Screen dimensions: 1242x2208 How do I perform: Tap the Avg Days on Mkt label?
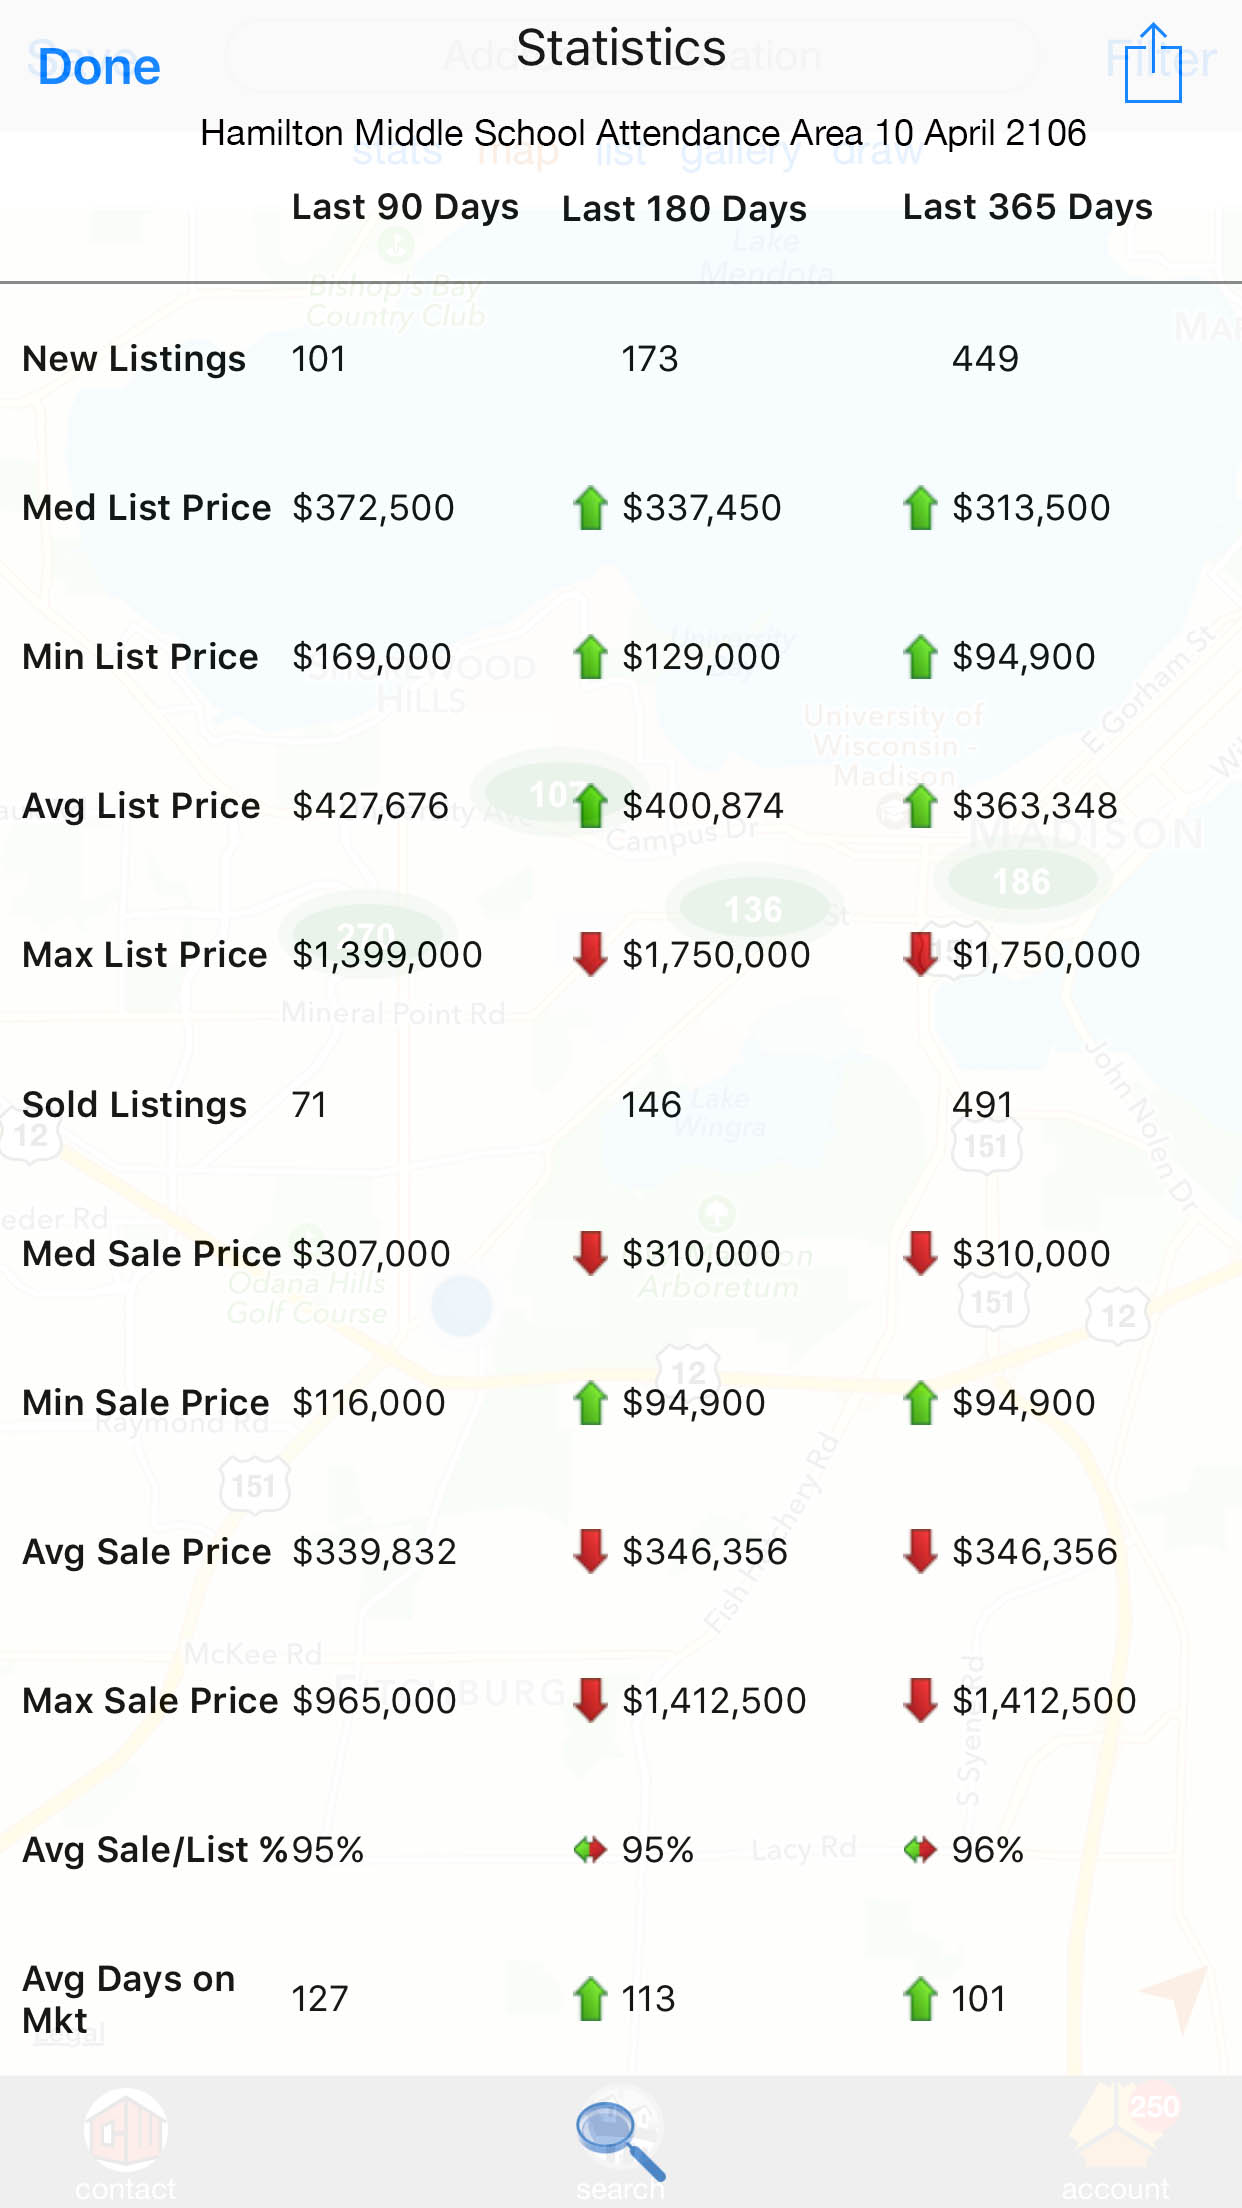tap(128, 1999)
